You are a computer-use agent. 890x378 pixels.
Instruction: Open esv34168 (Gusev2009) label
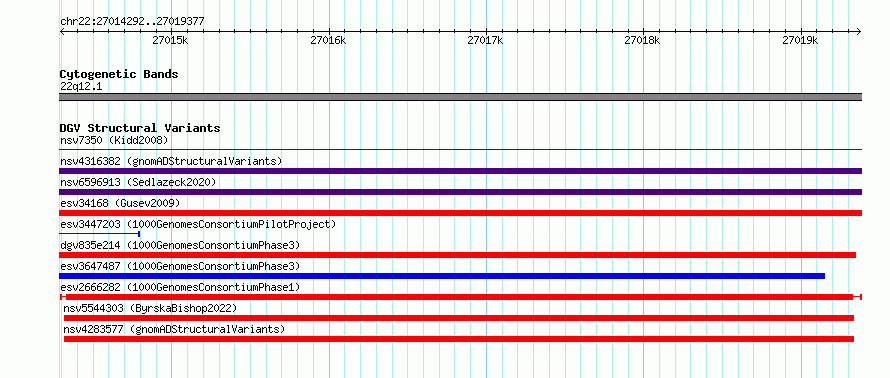[x=120, y=203]
